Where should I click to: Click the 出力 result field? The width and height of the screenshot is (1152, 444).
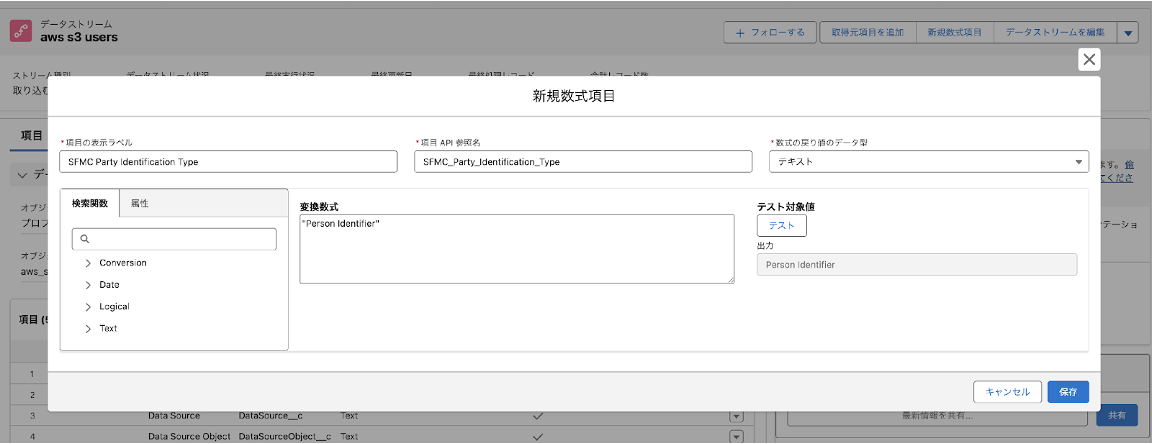916,264
